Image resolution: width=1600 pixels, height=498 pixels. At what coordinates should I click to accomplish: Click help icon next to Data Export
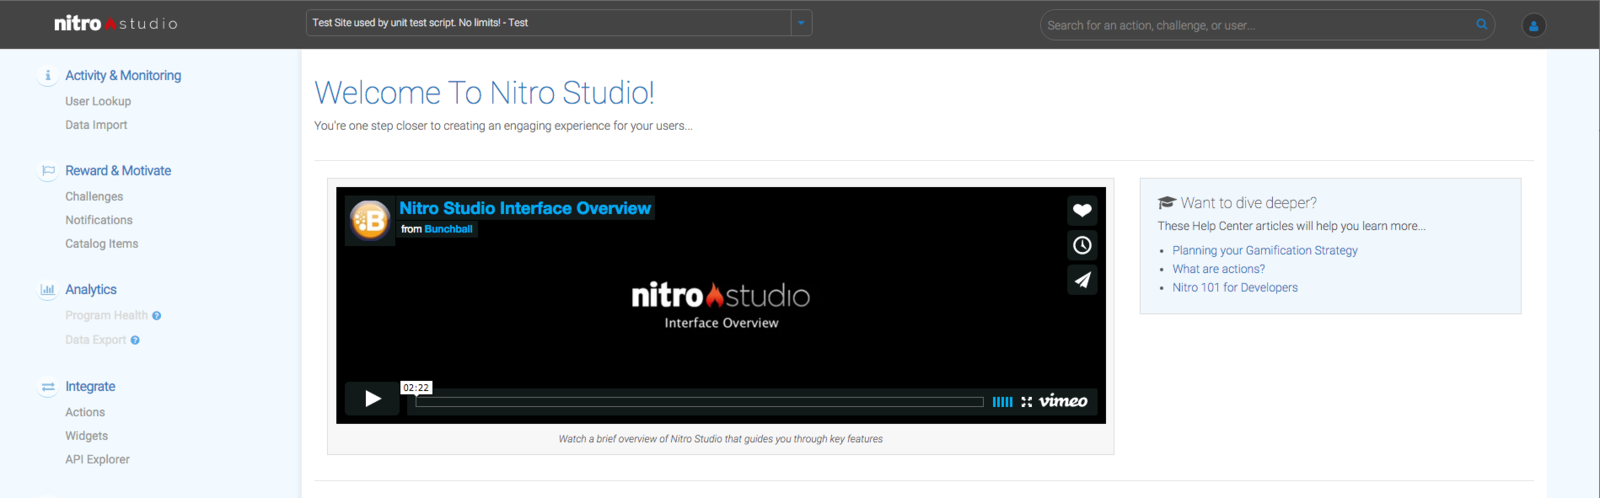(135, 340)
